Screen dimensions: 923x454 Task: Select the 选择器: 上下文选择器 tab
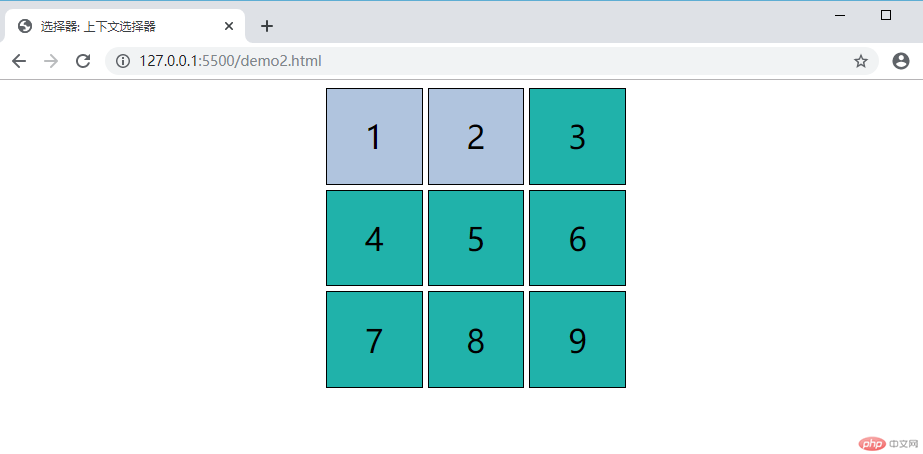[110, 26]
